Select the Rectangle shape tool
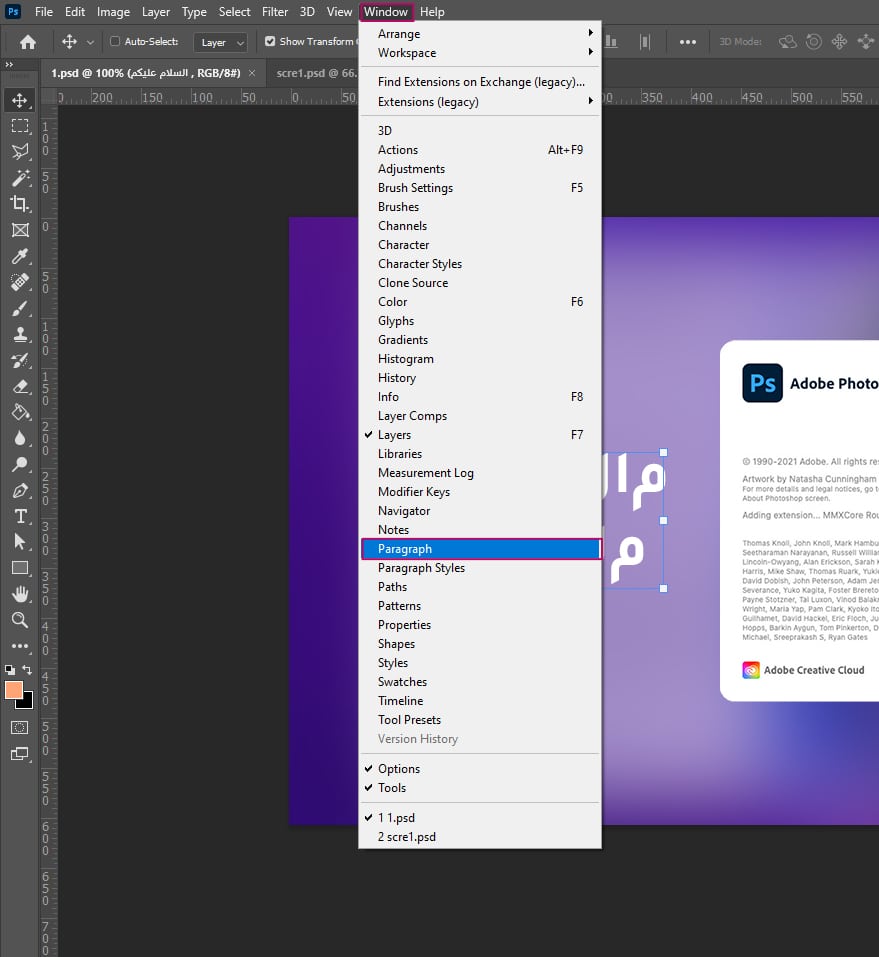This screenshot has width=879, height=957. (20, 568)
